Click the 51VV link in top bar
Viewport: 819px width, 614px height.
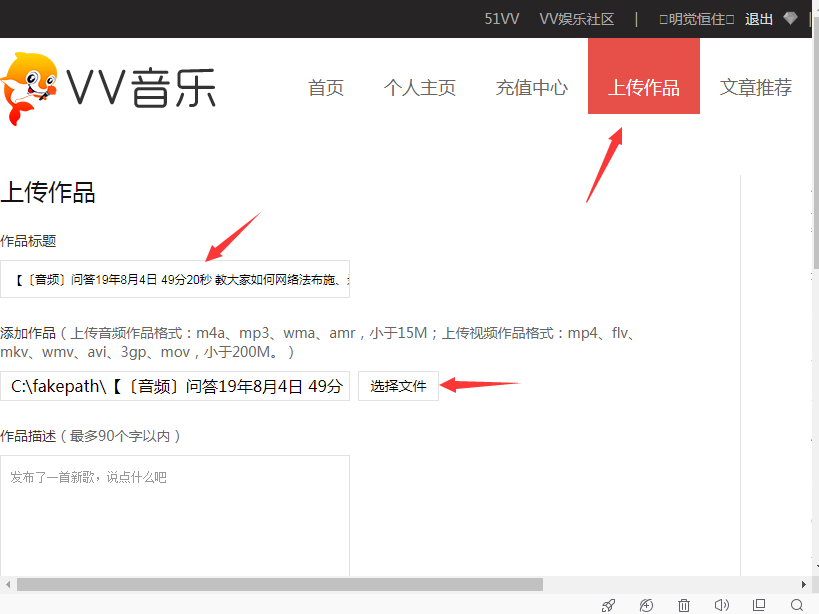click(501, 19)
